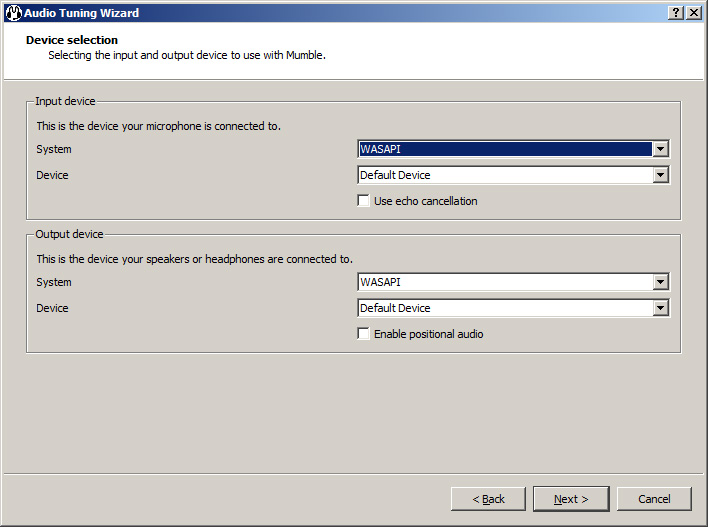Expand the input Device dropdown arrow
Image resolution: width=708 pixels, height=527 pixels.
click(660, 175)
